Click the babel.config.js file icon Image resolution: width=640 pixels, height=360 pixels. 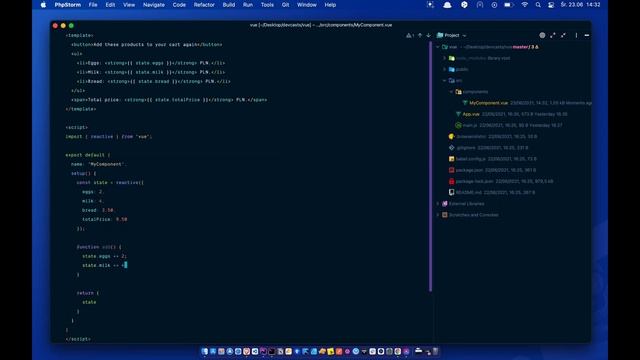pos(451,159)
